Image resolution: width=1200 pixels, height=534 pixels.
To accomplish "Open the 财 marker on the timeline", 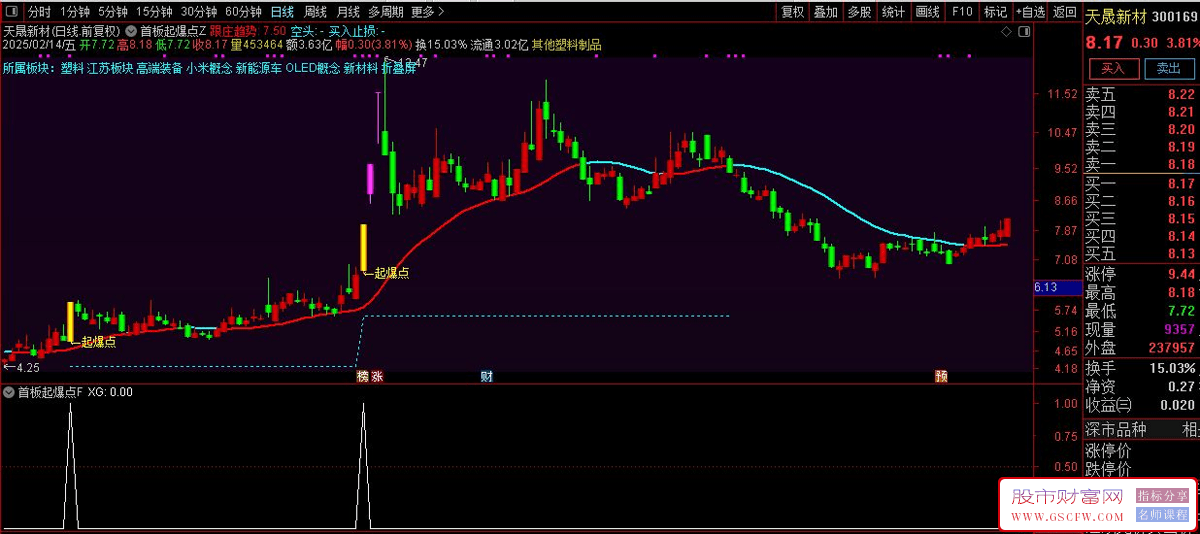I will (487, 377).
